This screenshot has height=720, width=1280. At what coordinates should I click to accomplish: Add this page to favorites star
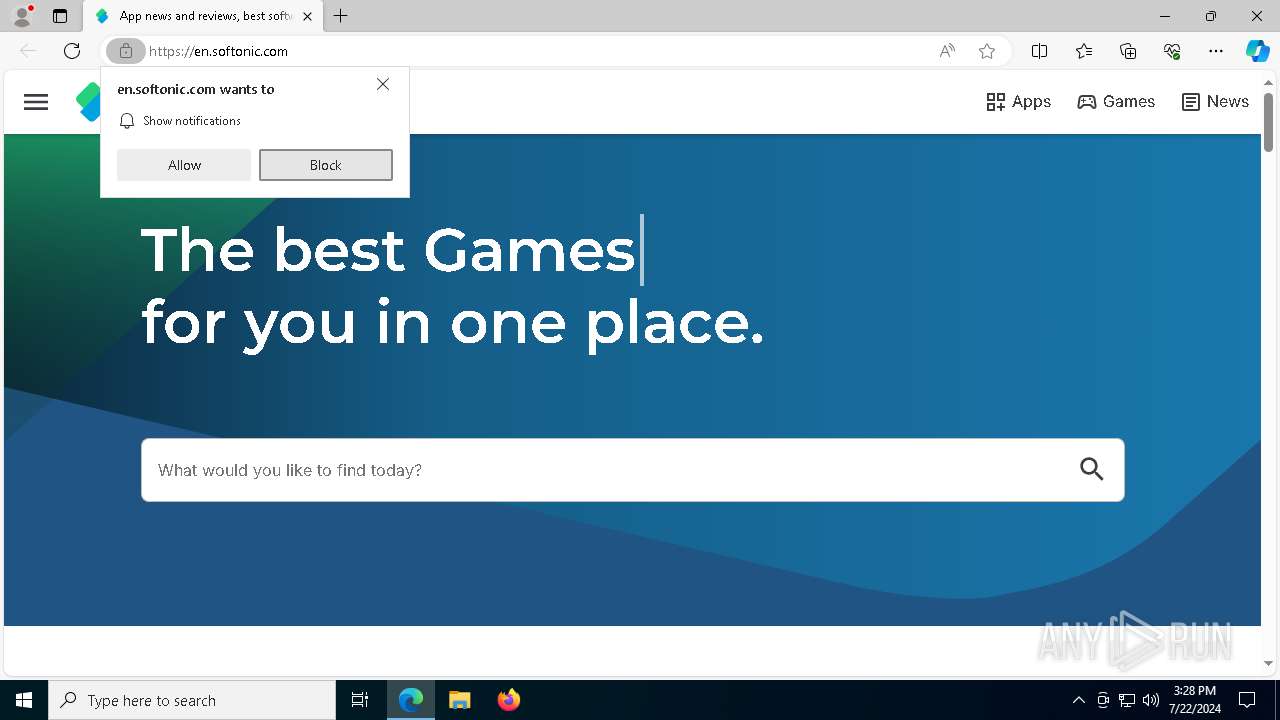point(987,51)
